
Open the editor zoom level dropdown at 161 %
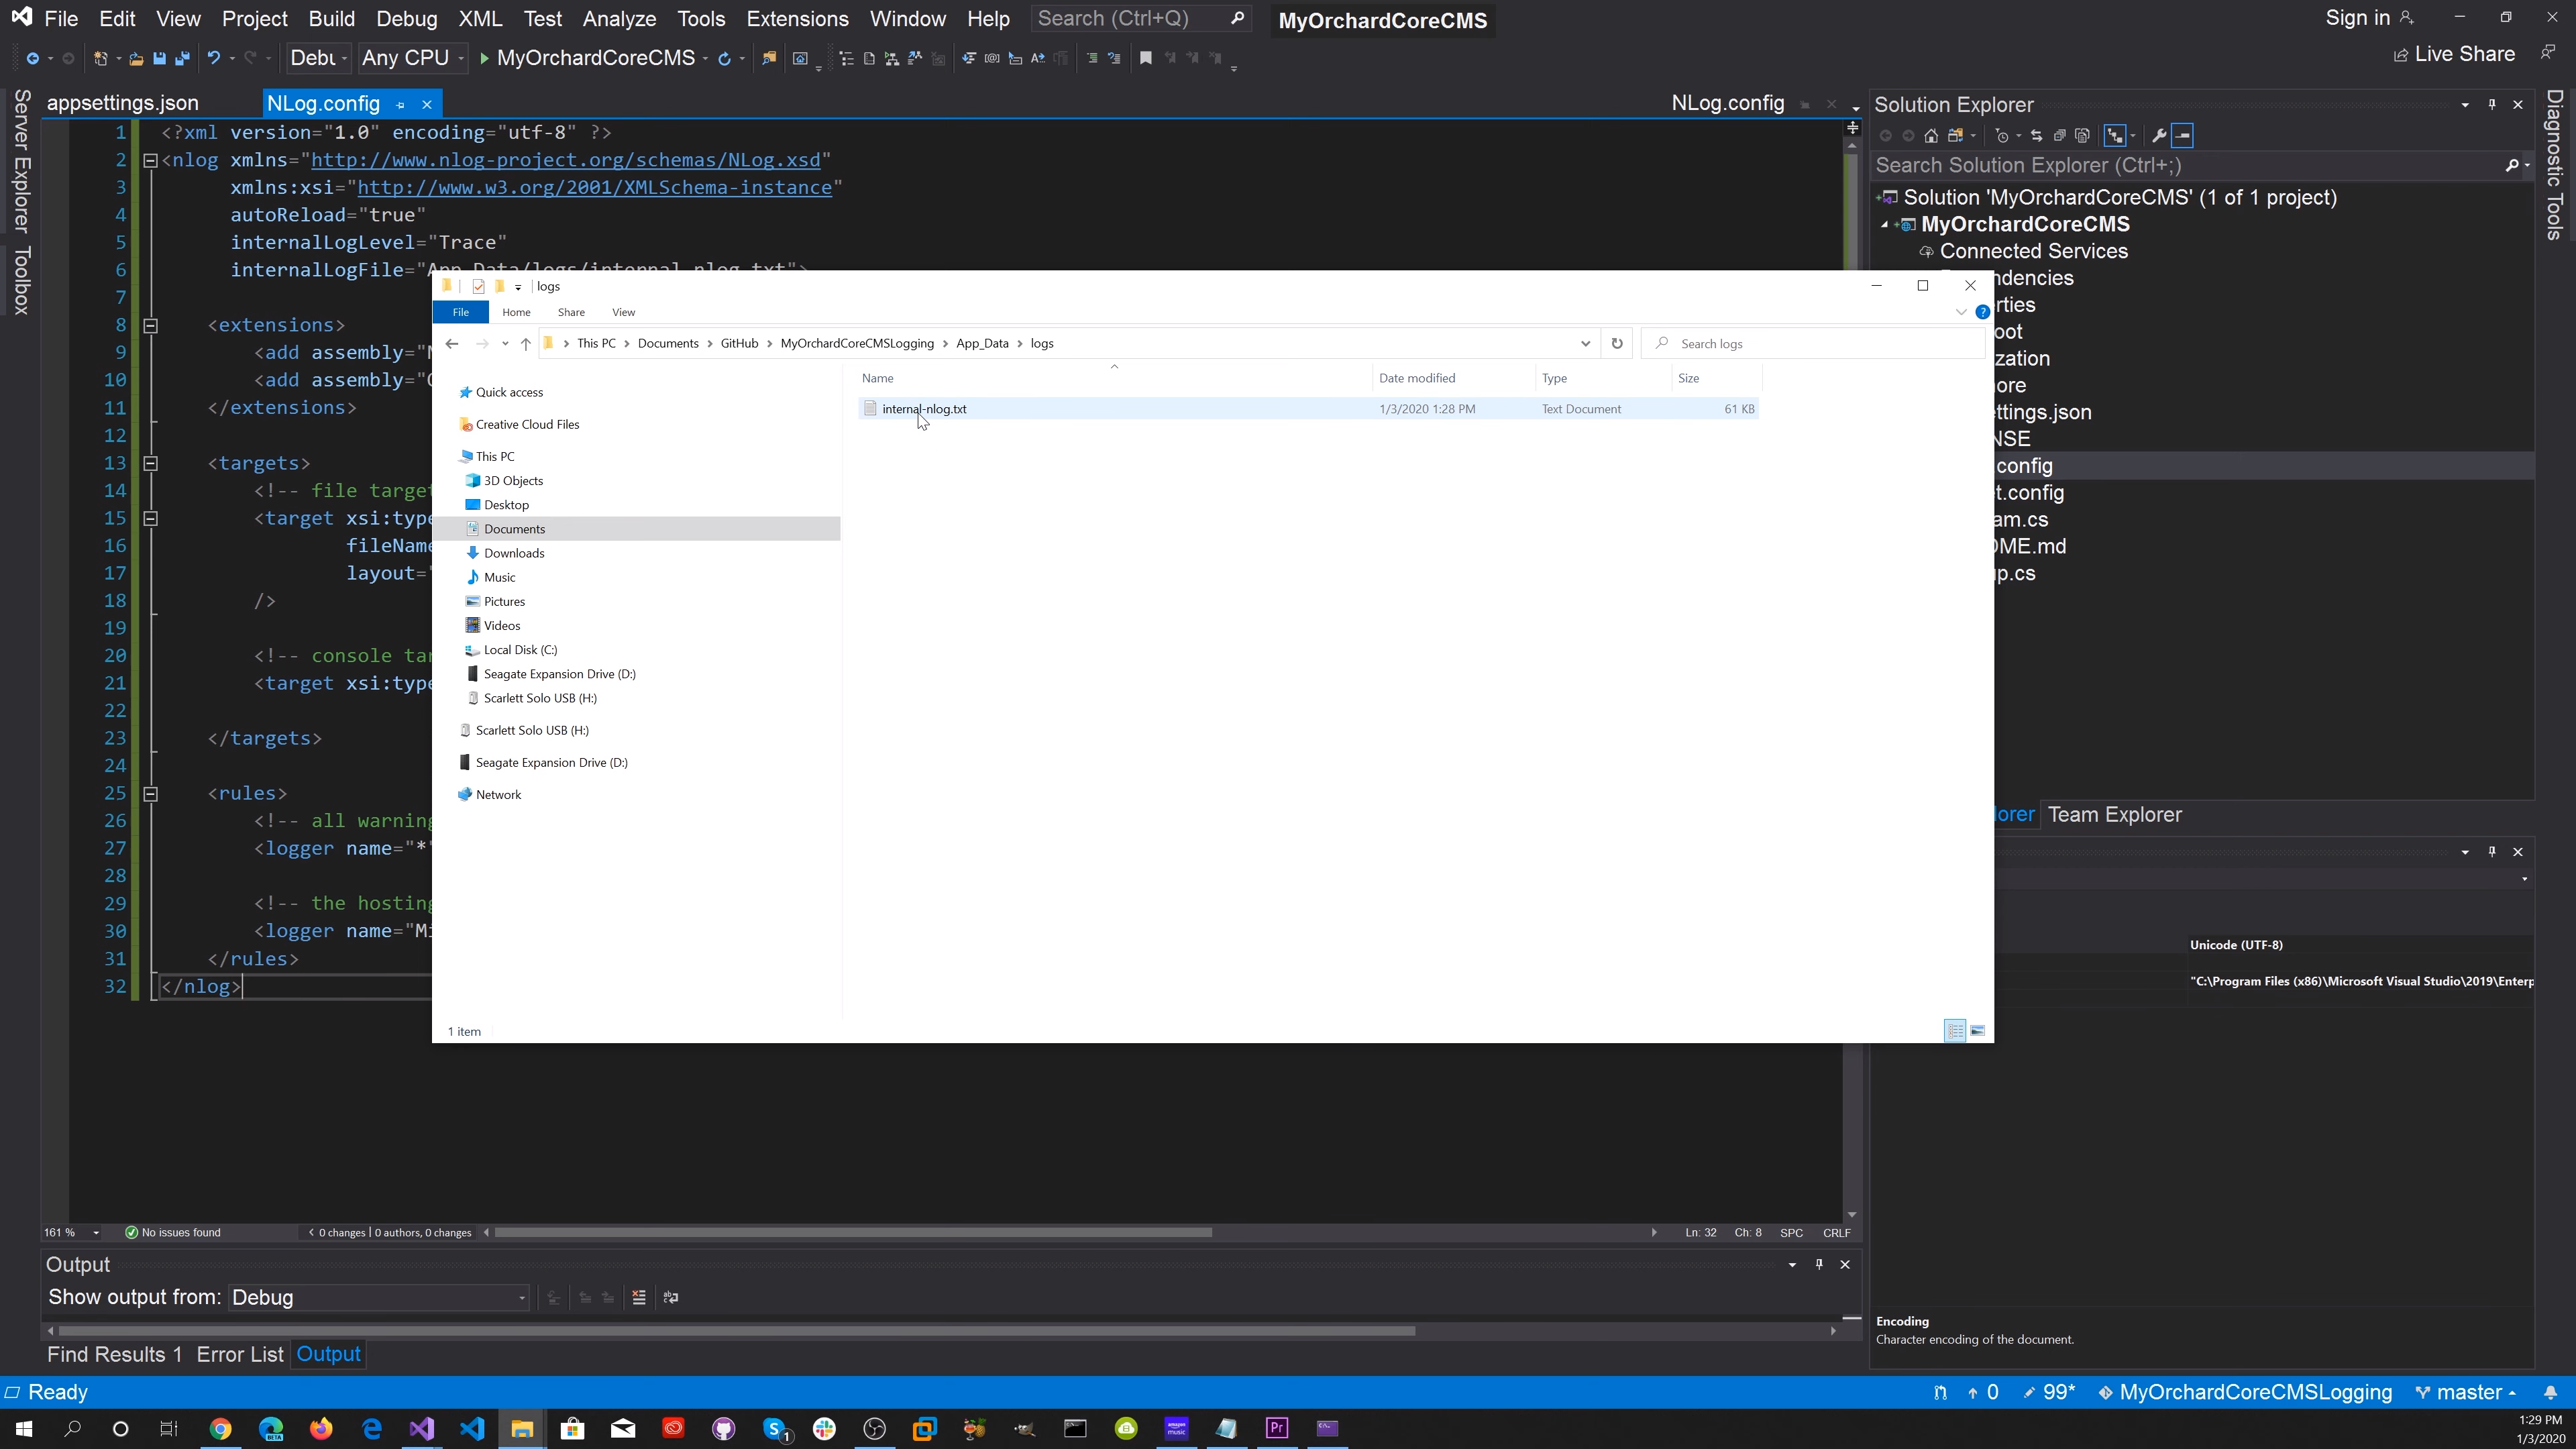(96, 1232)
